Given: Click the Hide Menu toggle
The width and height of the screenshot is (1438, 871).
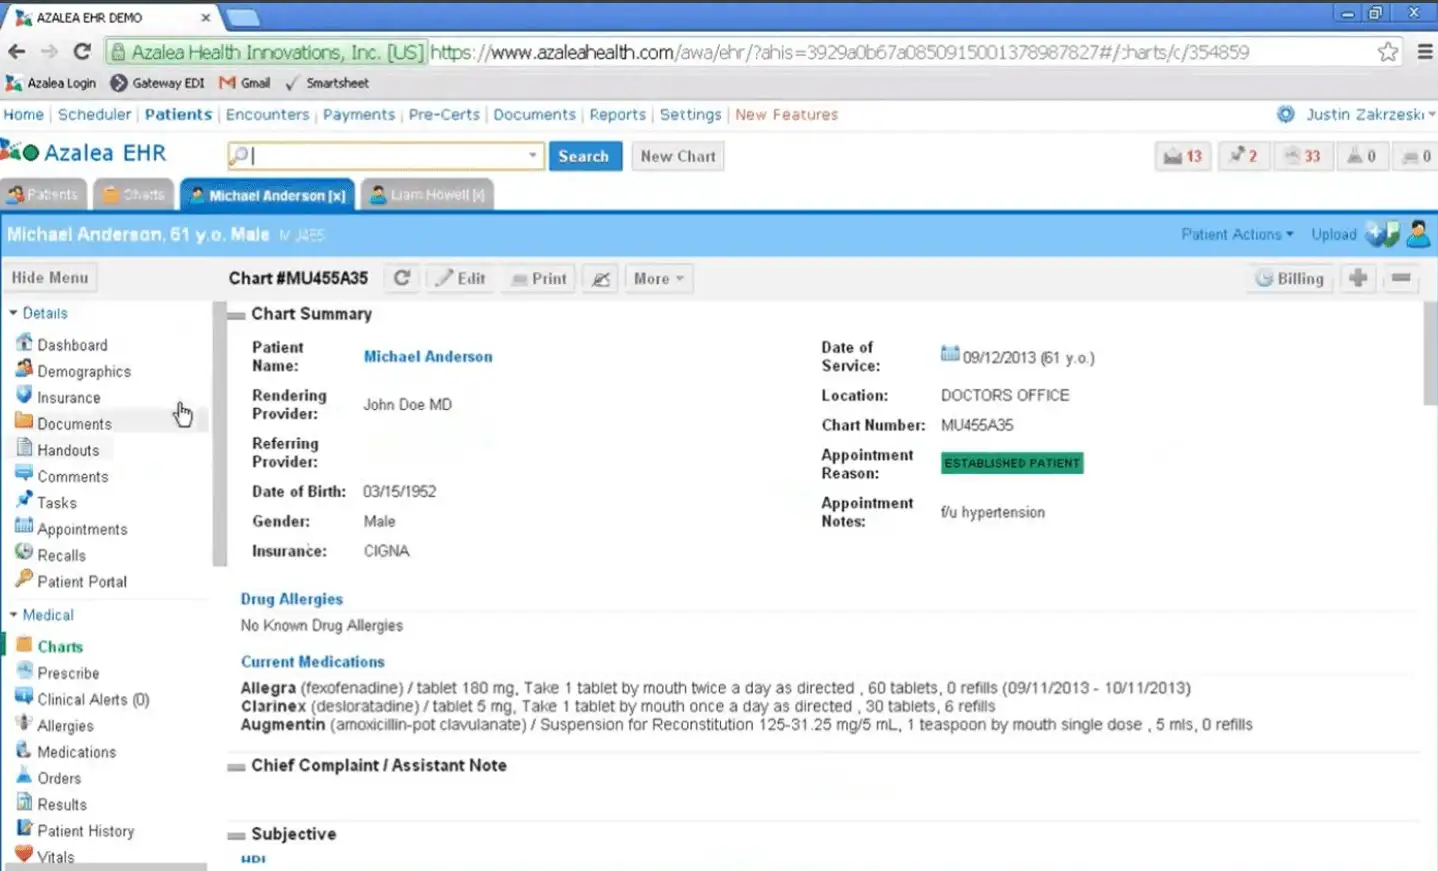Looking at the screenshot, I should [x=50, y=277].
